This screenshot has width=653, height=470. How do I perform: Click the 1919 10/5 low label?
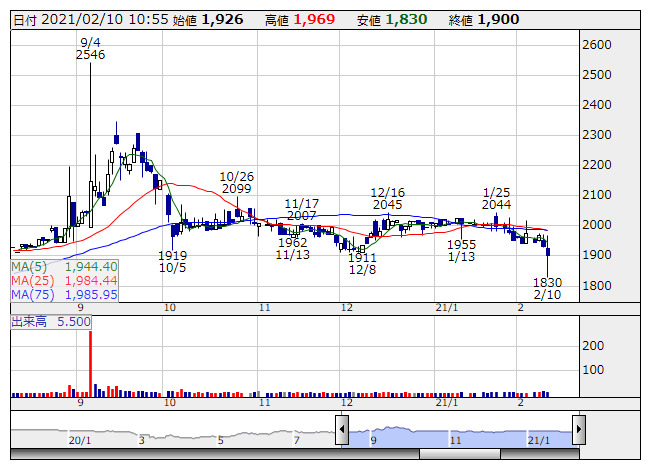tap(172, 262)
